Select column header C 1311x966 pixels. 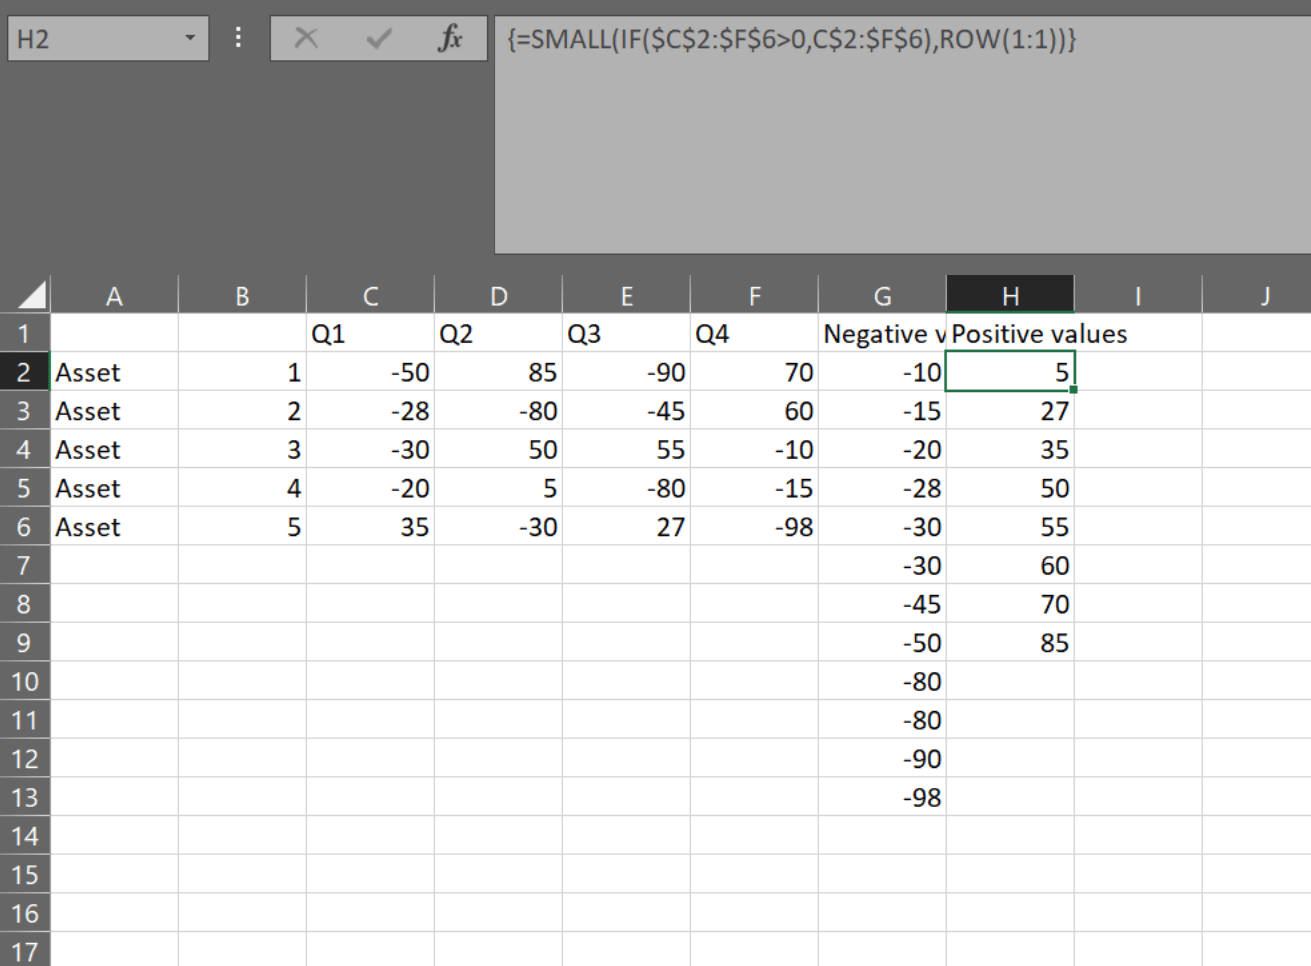pos(370,294)
